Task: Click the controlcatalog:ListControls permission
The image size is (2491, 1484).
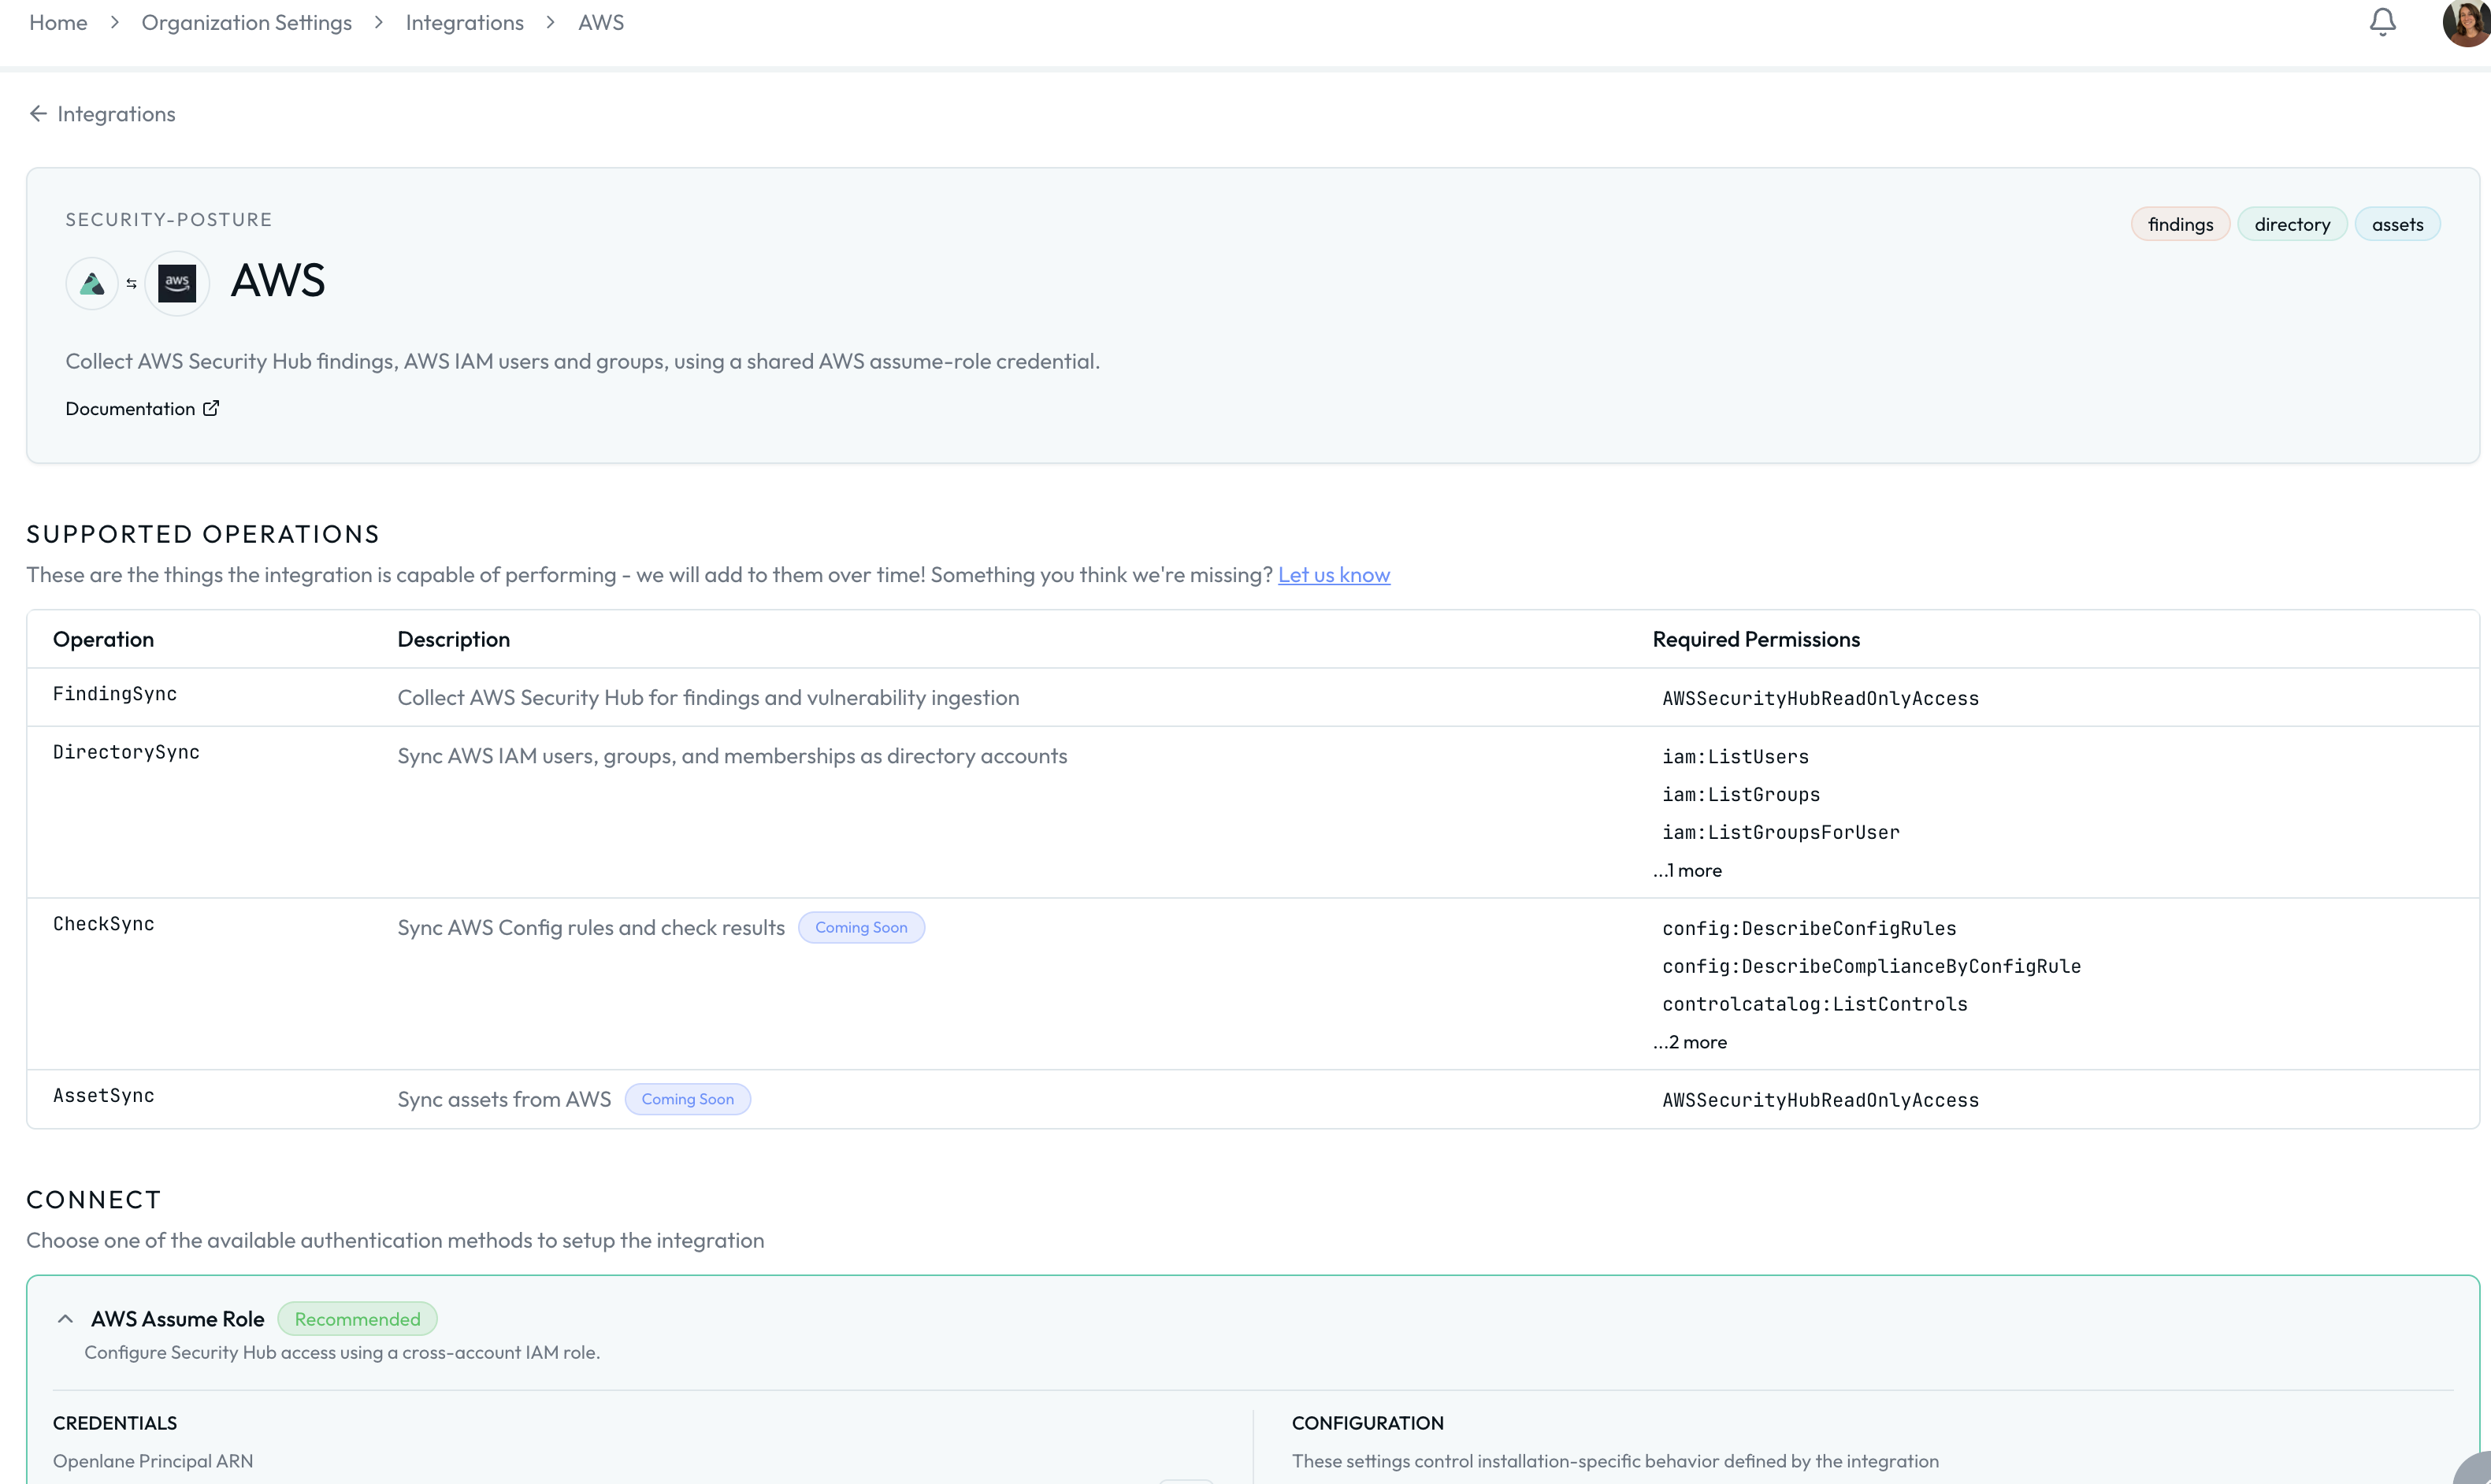Action: 1814,1005
